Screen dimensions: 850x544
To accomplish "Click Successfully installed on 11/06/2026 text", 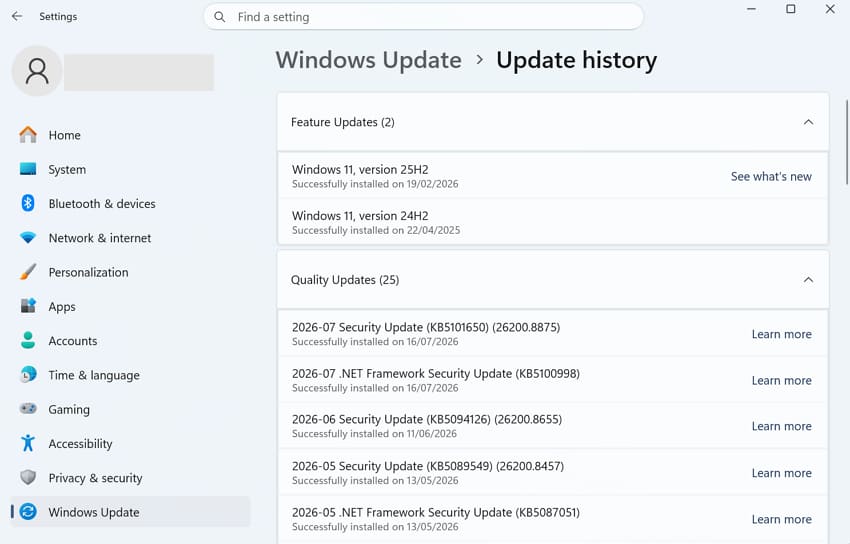I will coord(374,433).
